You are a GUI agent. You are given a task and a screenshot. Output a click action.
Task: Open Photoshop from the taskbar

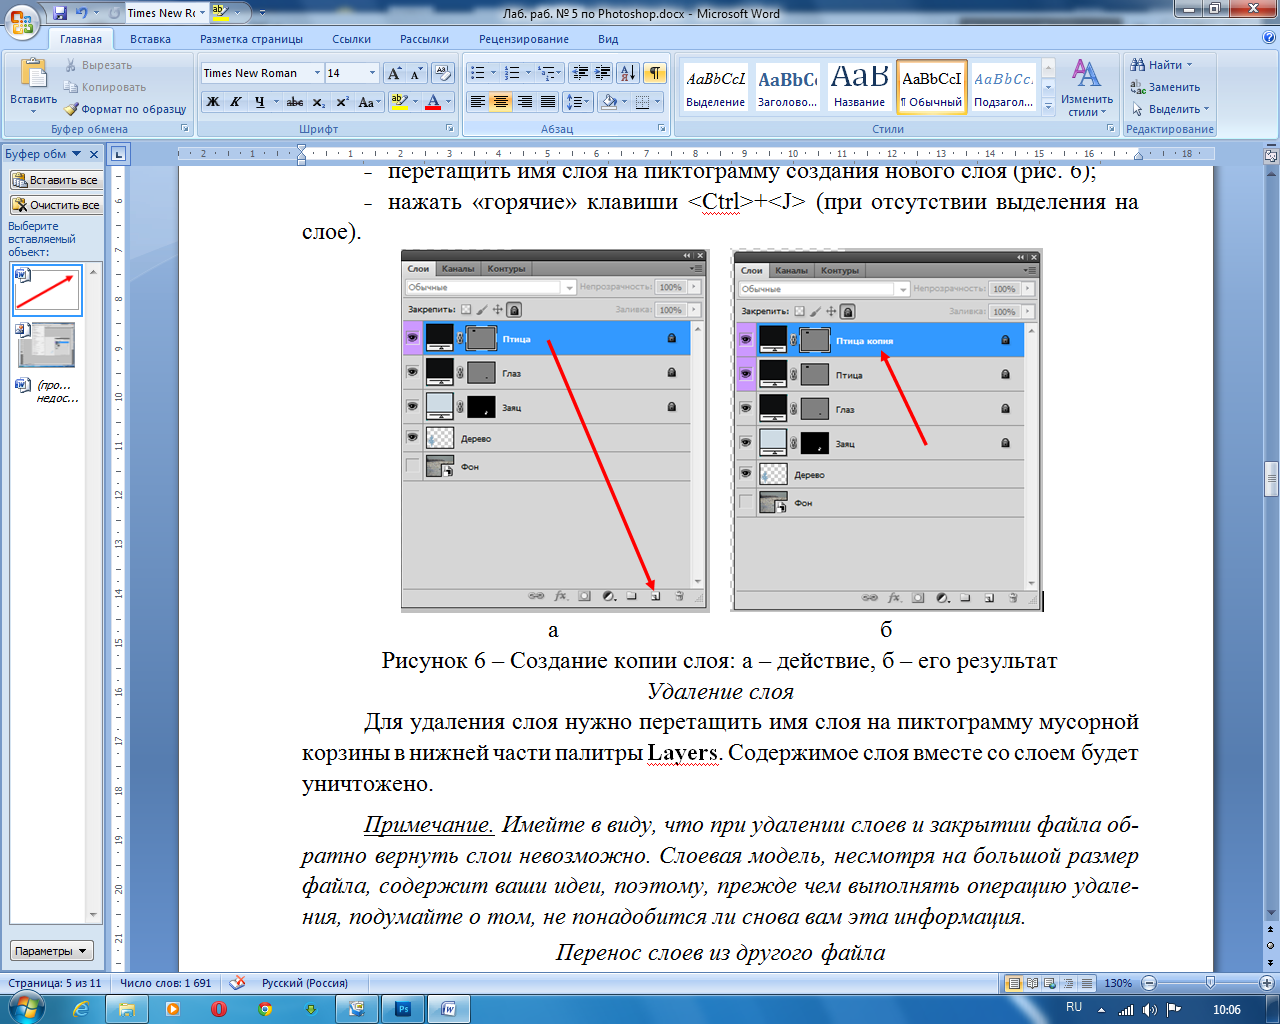point(403,1009)
